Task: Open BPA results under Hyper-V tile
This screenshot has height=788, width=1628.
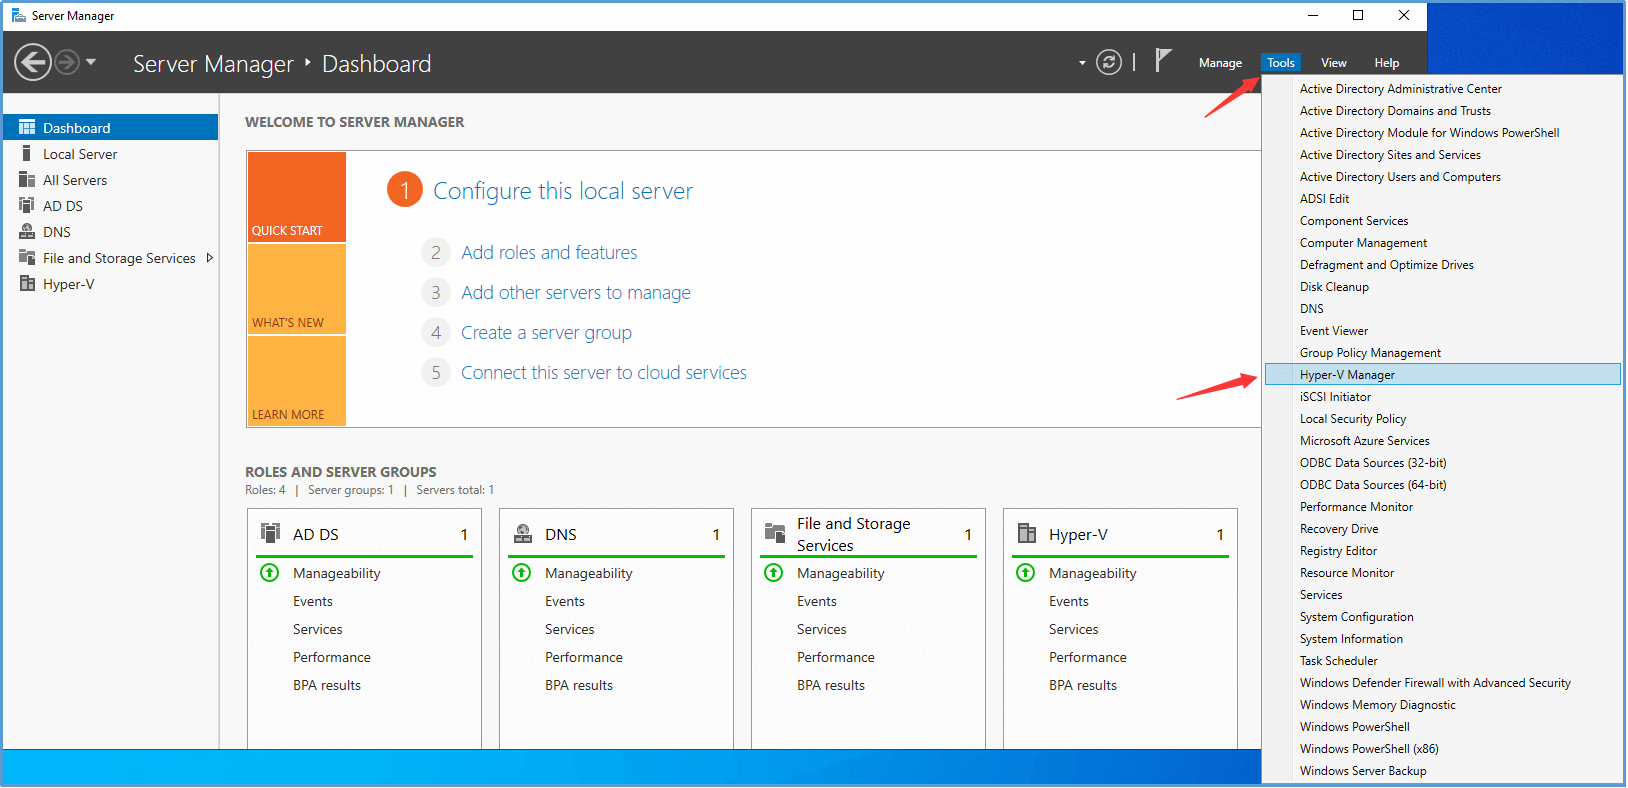Action: 1082,685
